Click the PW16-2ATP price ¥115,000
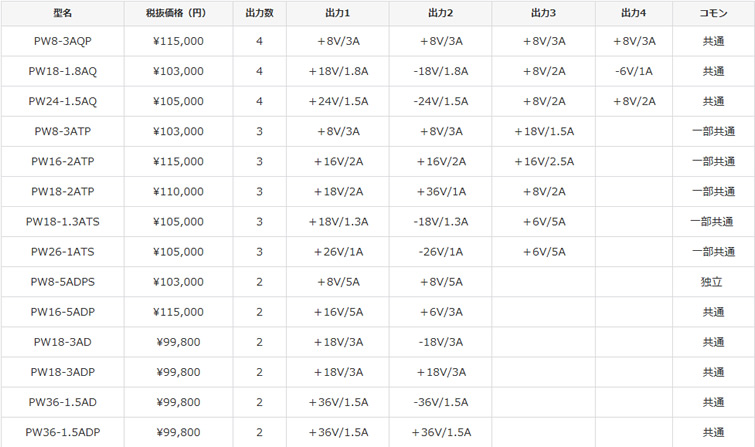Image resolution: width=755 pixels, height=447 pixels. coord(178,162)
